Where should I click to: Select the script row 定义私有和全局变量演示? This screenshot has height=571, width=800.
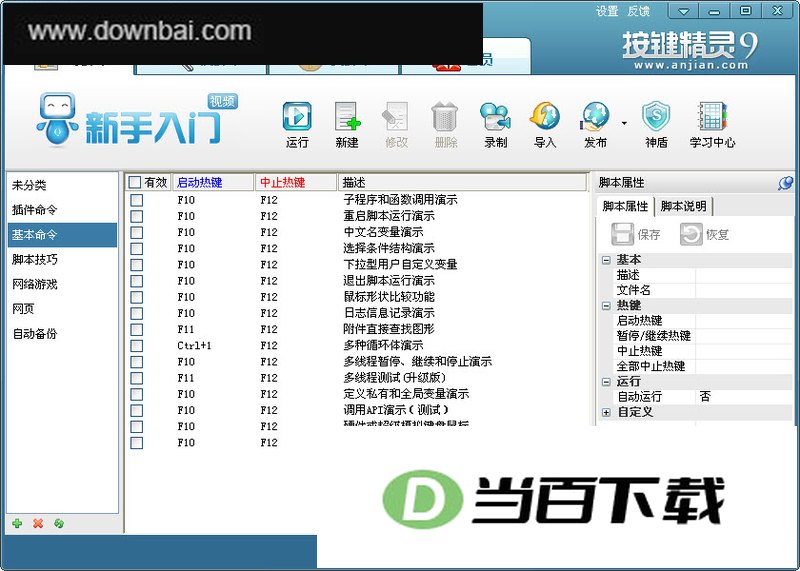356,394
